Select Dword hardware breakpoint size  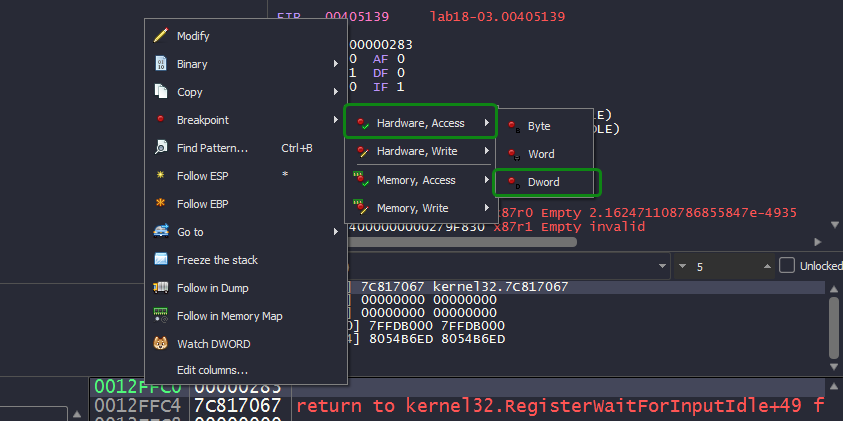(x=545, y=182)
